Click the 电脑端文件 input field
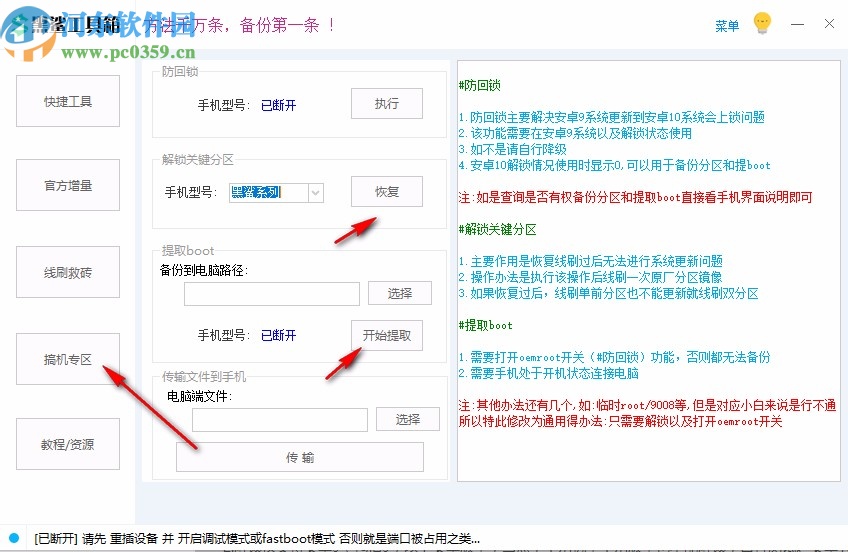Viewport: 848px width, 552px height. (280, 420)
